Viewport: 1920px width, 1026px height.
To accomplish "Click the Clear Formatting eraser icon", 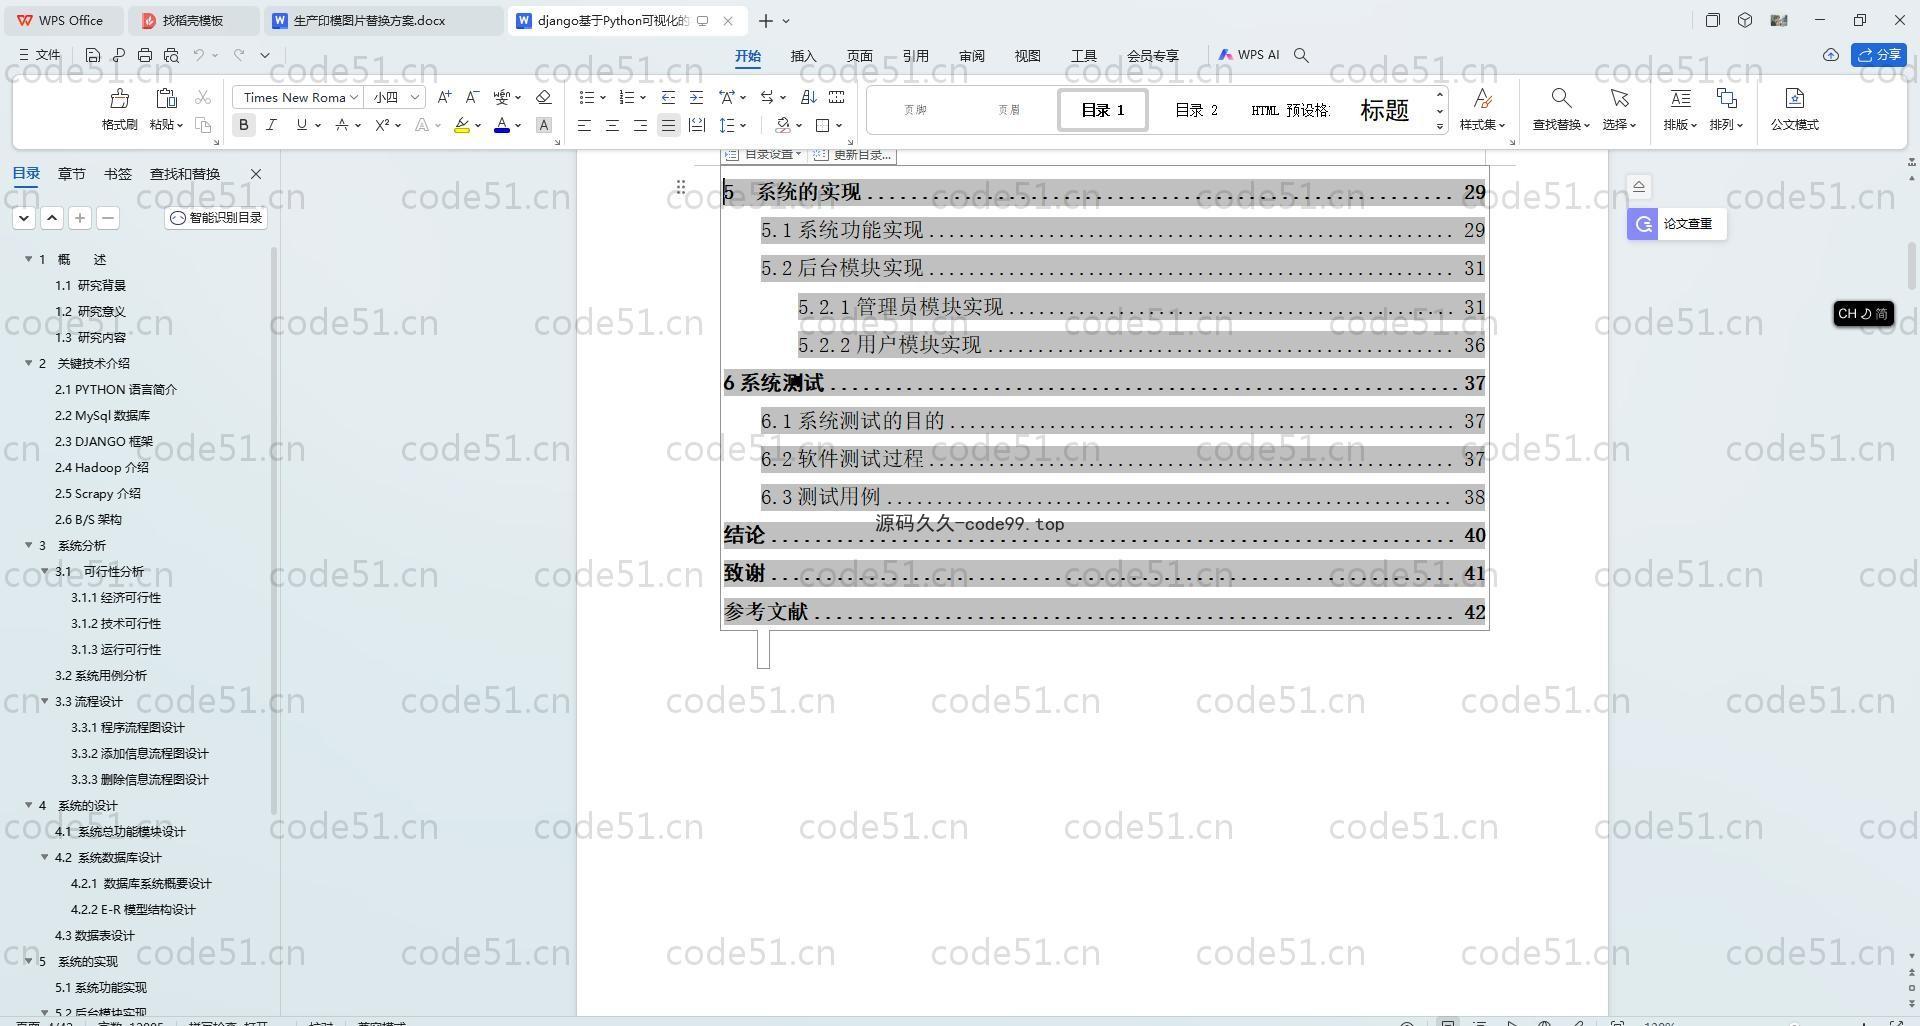I will (x=543, y=97).
